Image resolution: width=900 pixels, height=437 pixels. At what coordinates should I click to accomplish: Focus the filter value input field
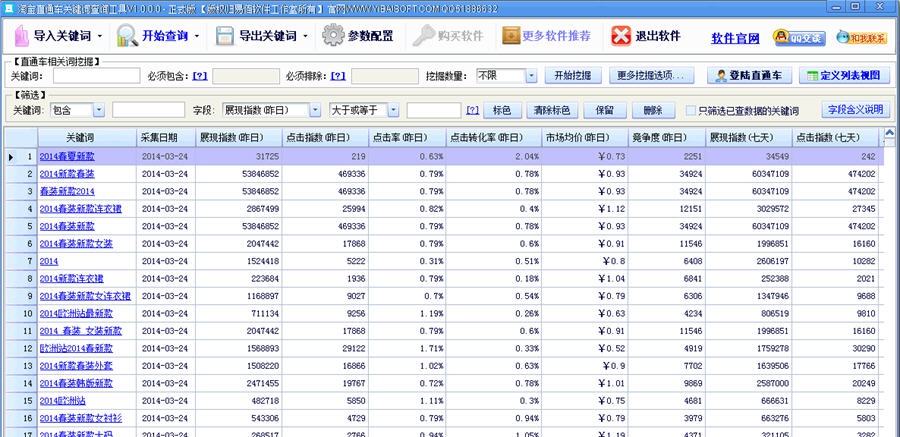coord(434,110)
